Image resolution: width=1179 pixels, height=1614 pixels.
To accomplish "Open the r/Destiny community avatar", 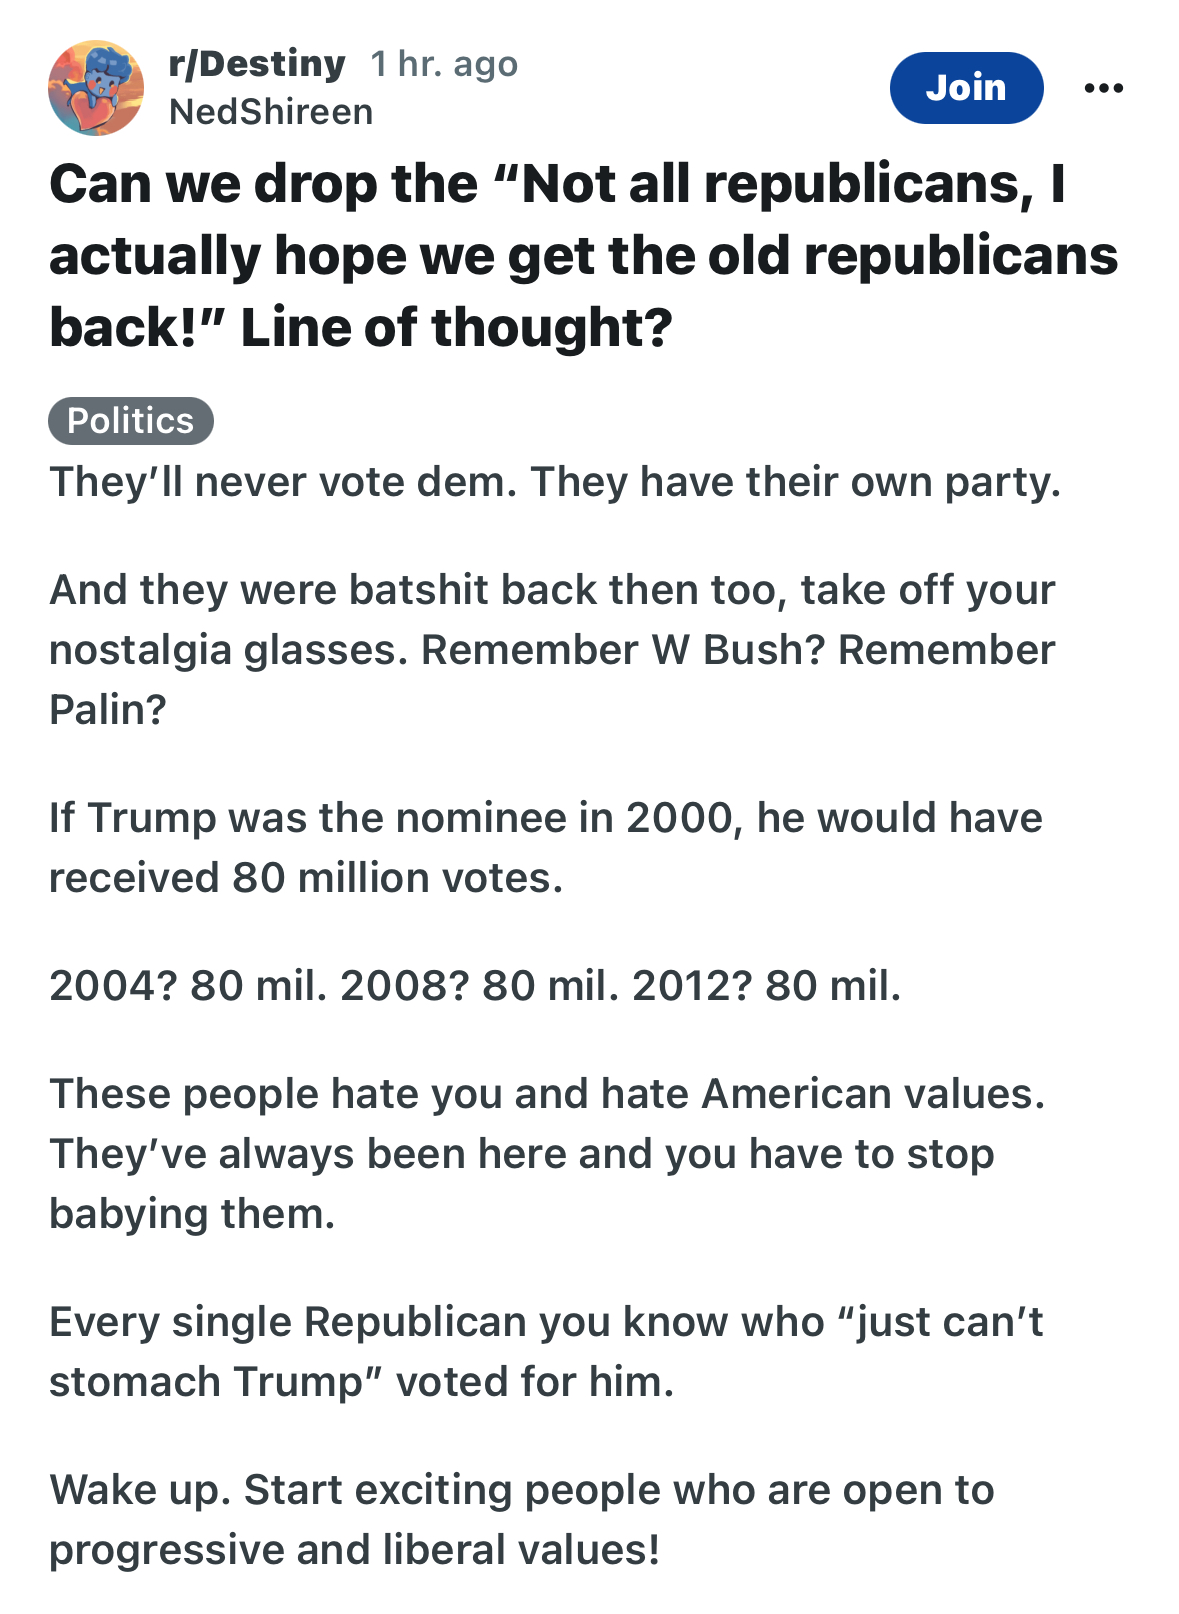I will tap(96, 88).
